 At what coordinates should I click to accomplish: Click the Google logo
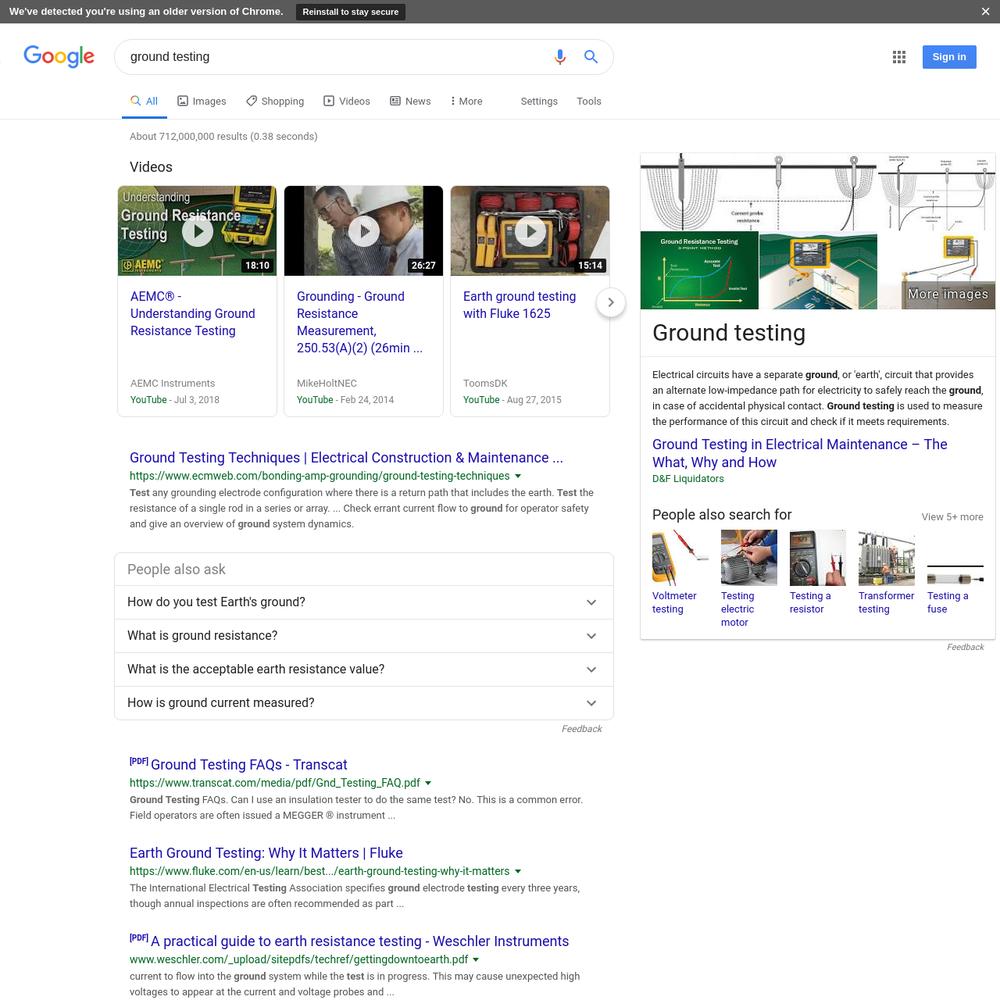click(x=59, y=57)
